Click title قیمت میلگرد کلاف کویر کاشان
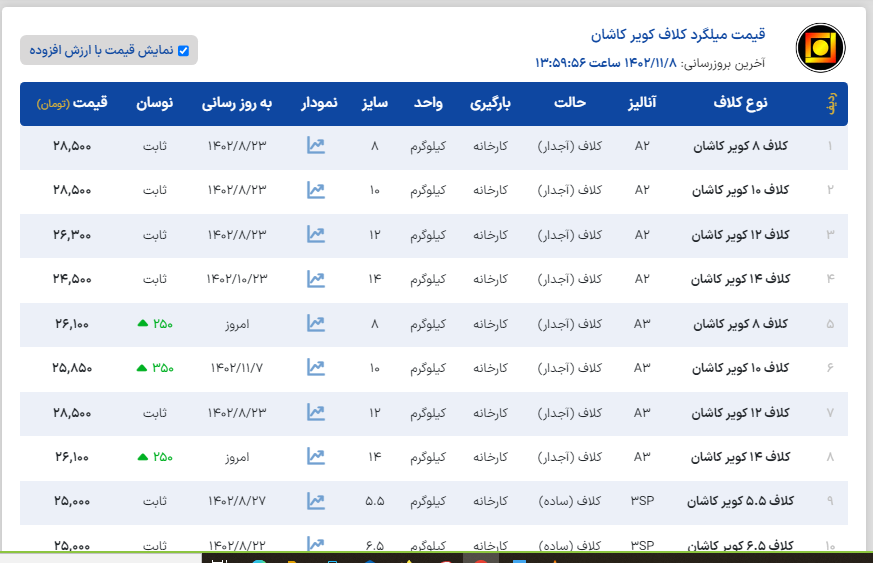Screen dimensions: 873x563 (679, 35)
